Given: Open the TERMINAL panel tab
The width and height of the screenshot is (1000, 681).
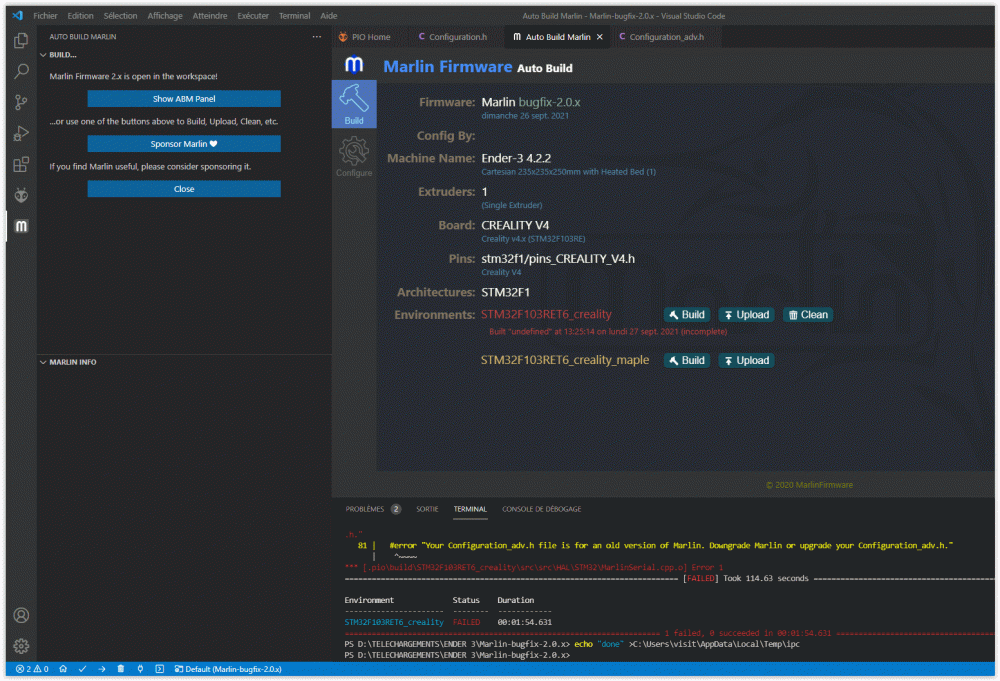Looking at the screenshot, I should [470, 509].
